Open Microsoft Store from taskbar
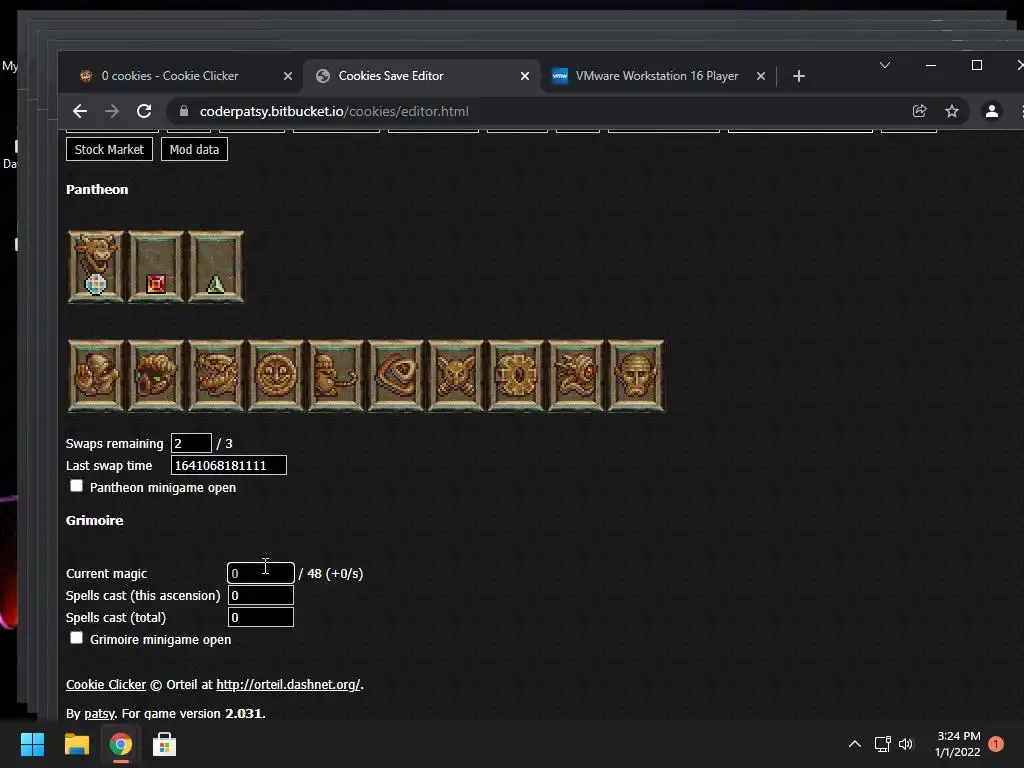 pos(165,744)
